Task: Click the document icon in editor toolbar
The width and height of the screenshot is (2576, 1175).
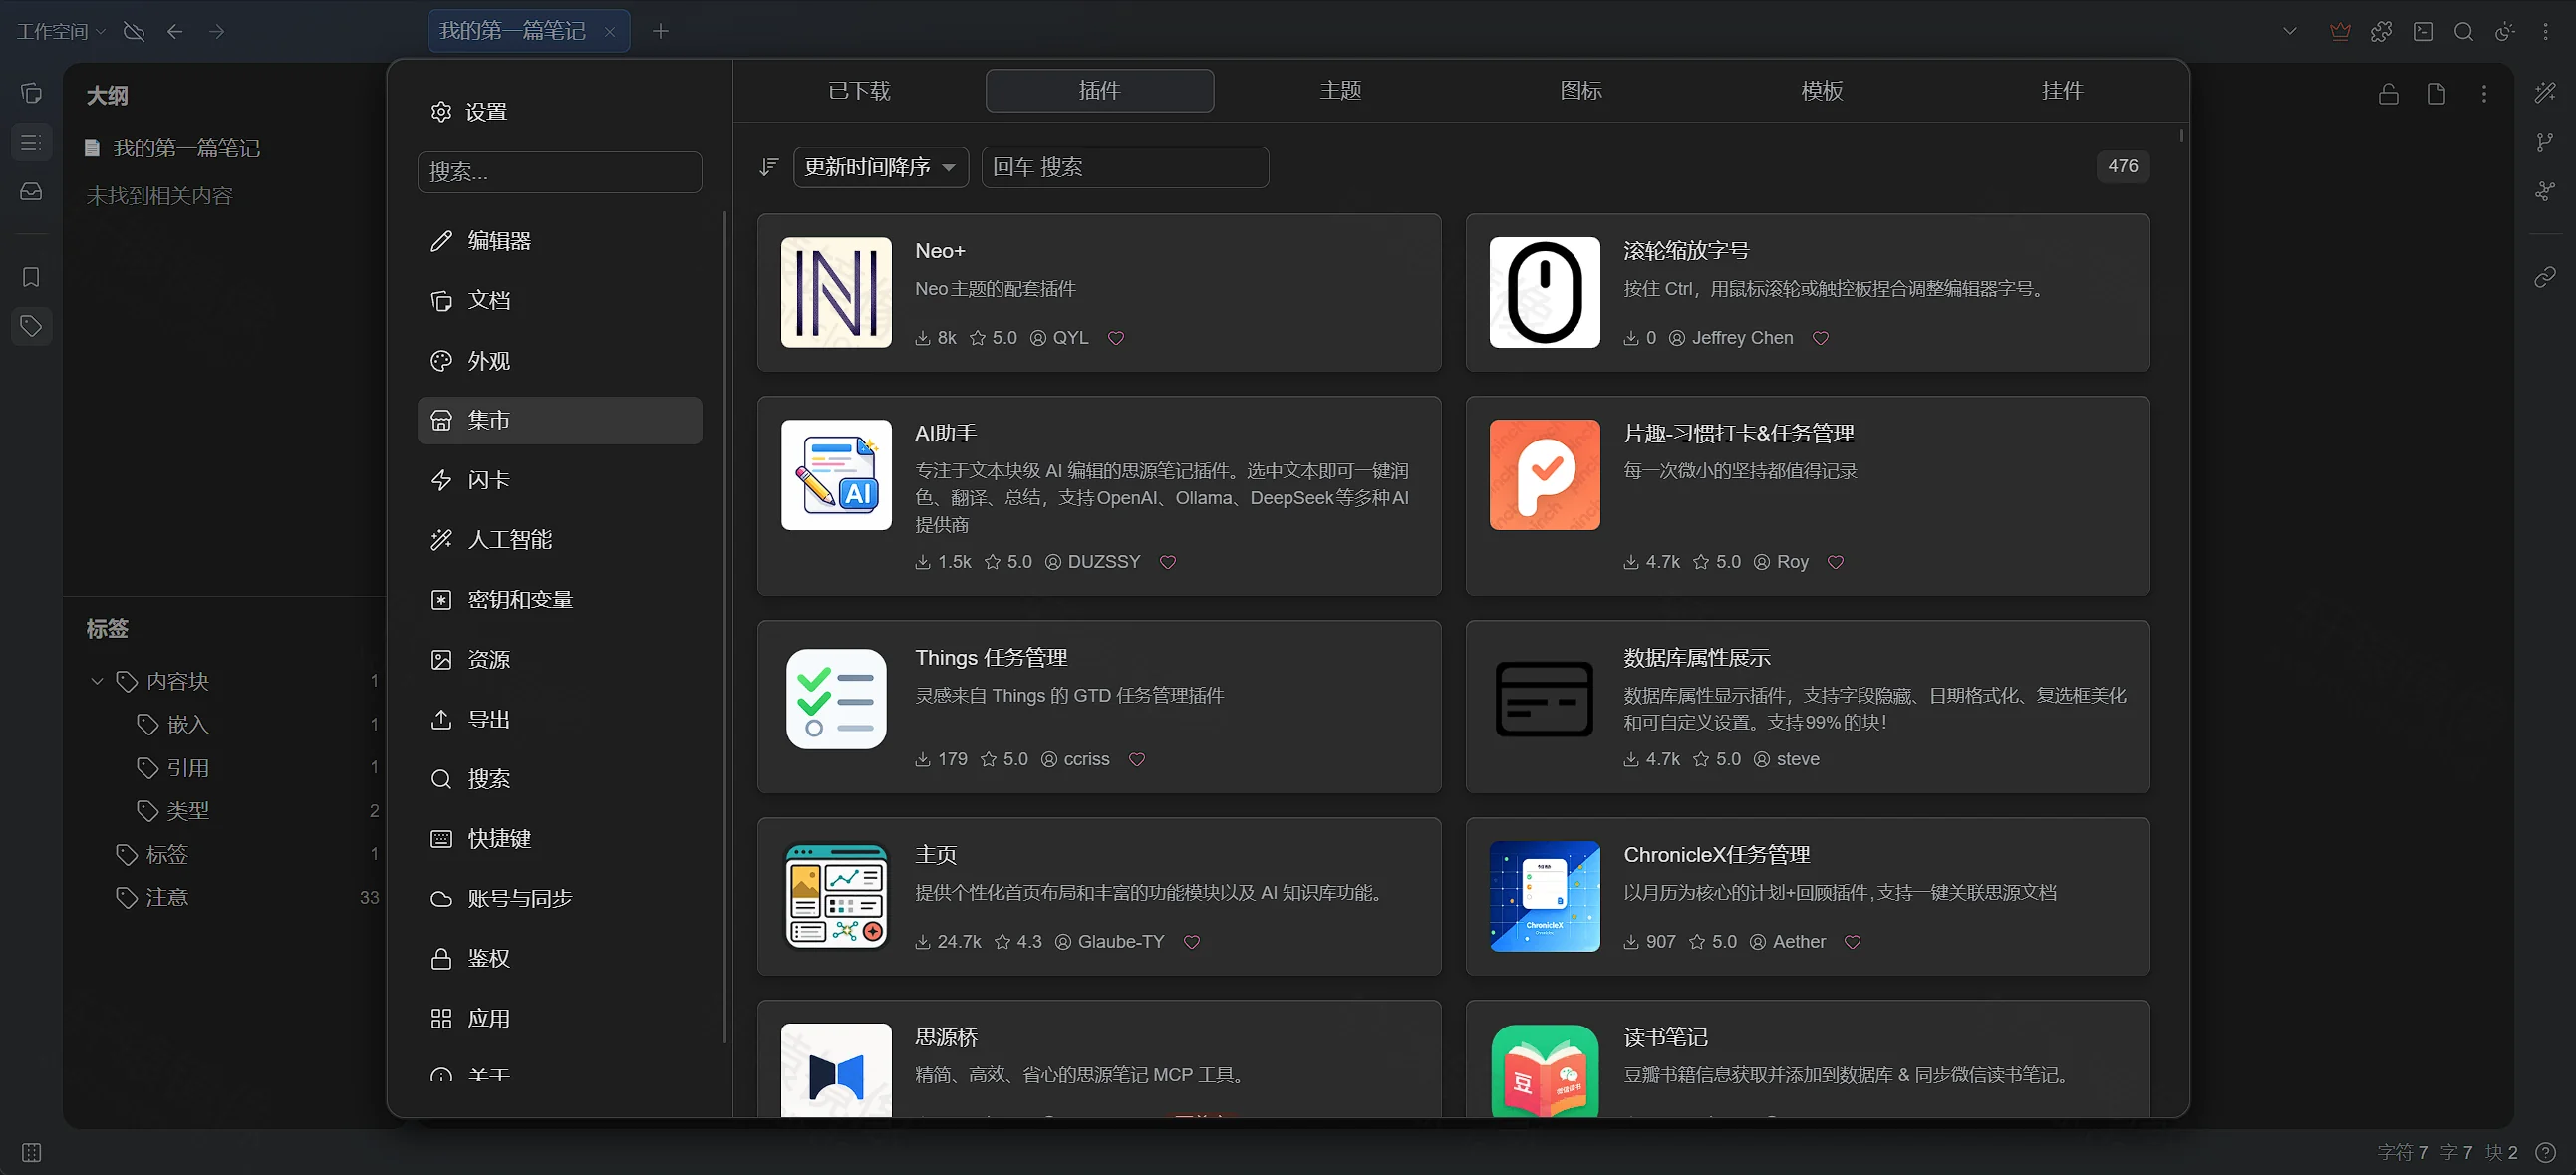Action: 2437,94
